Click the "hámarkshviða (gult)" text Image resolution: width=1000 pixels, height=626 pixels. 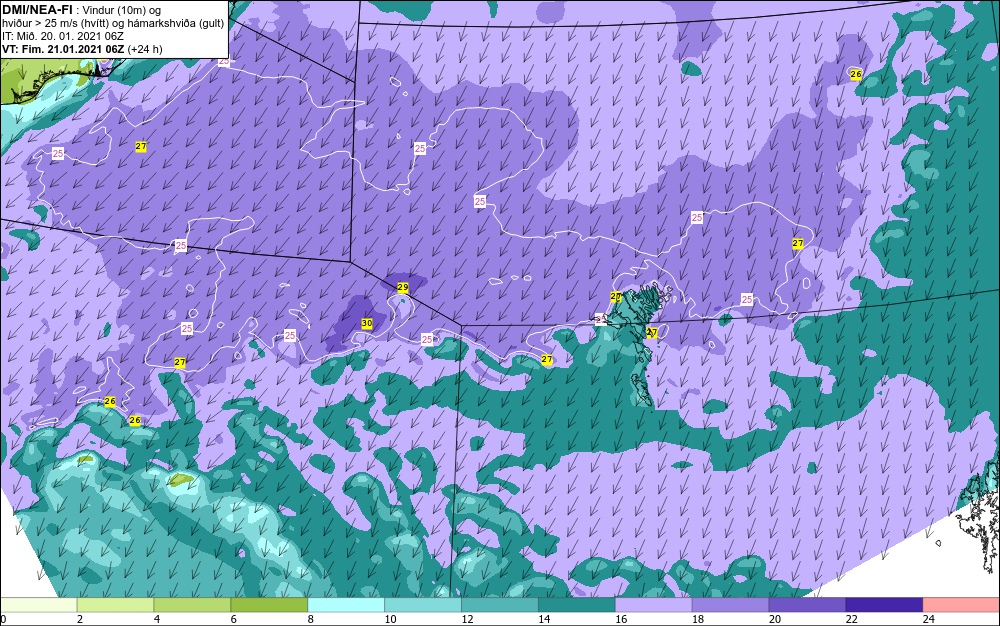tap(179, 24)
